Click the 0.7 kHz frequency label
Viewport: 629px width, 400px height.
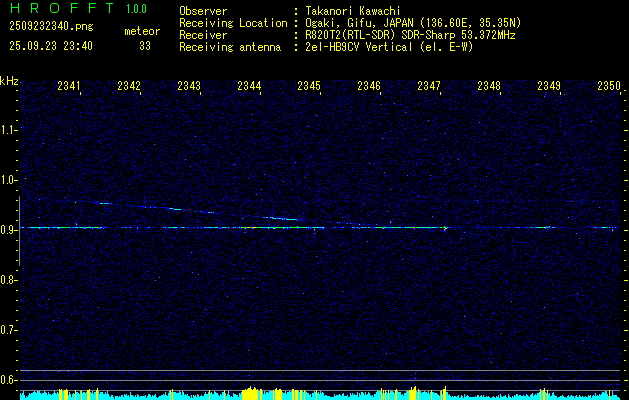pyautogui.click(x=9, y=329)
